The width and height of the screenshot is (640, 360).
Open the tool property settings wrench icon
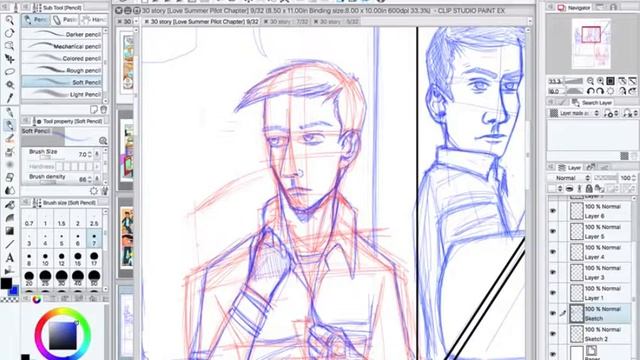tap(104, 191)
